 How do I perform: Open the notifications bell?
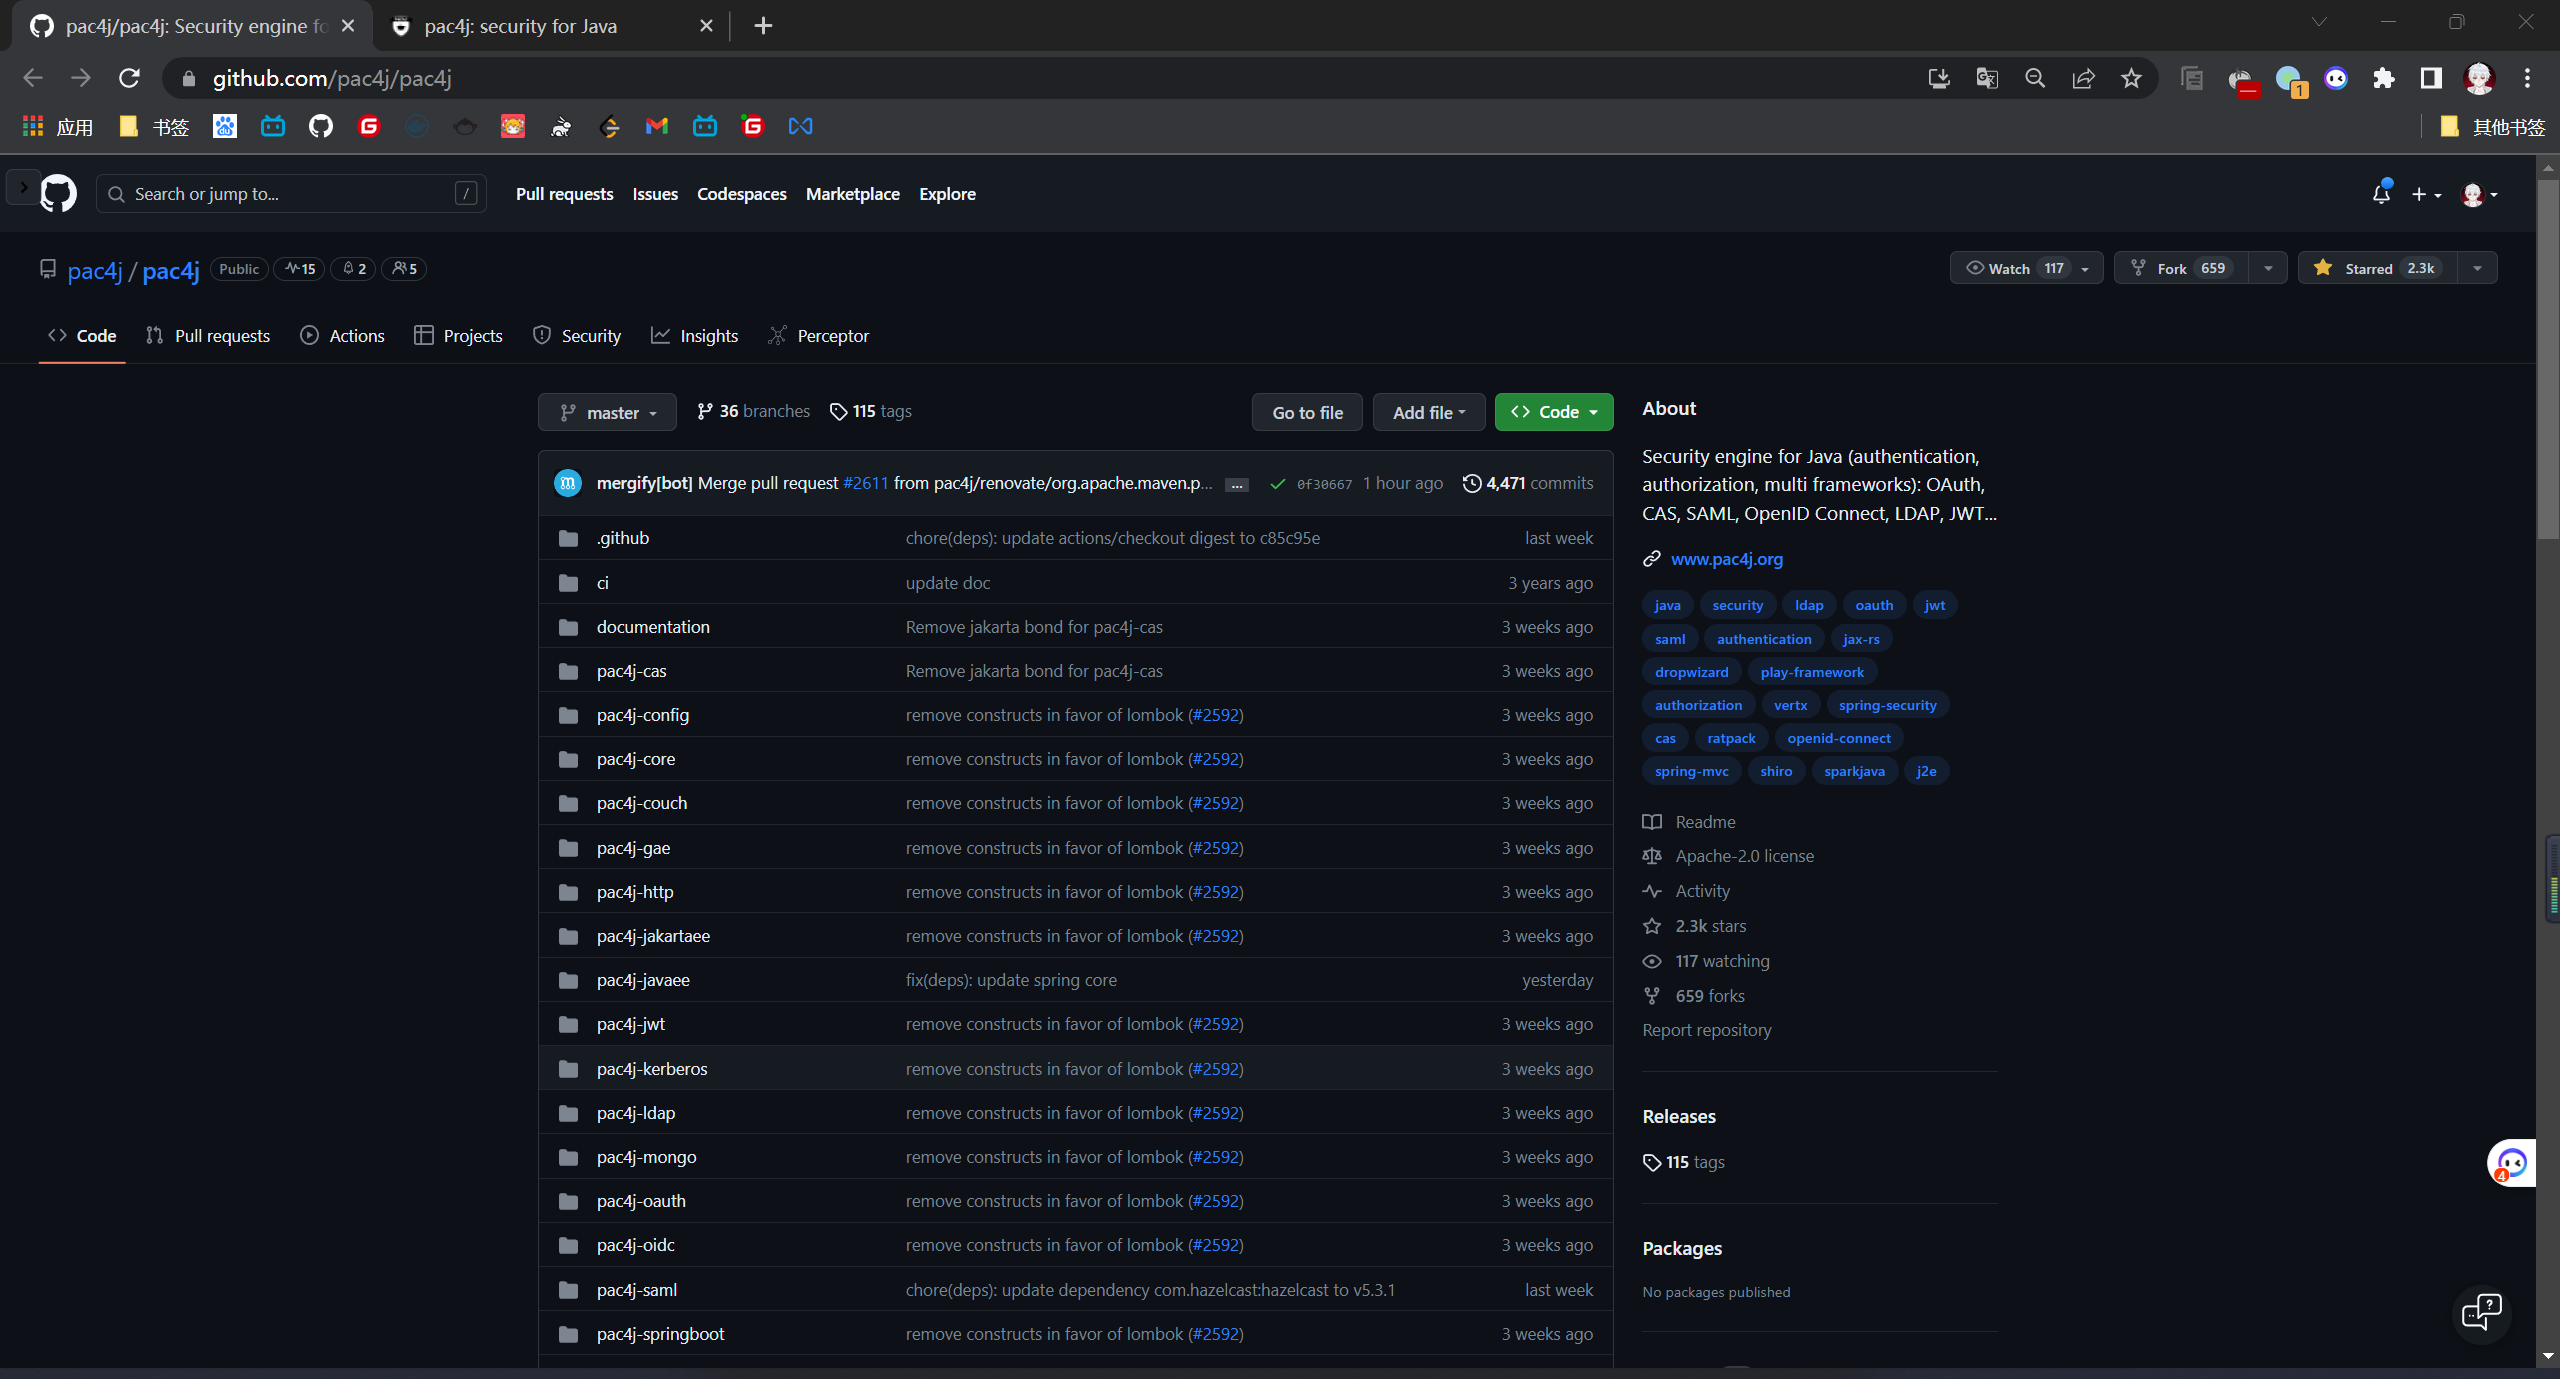[x=2381, y=194]
